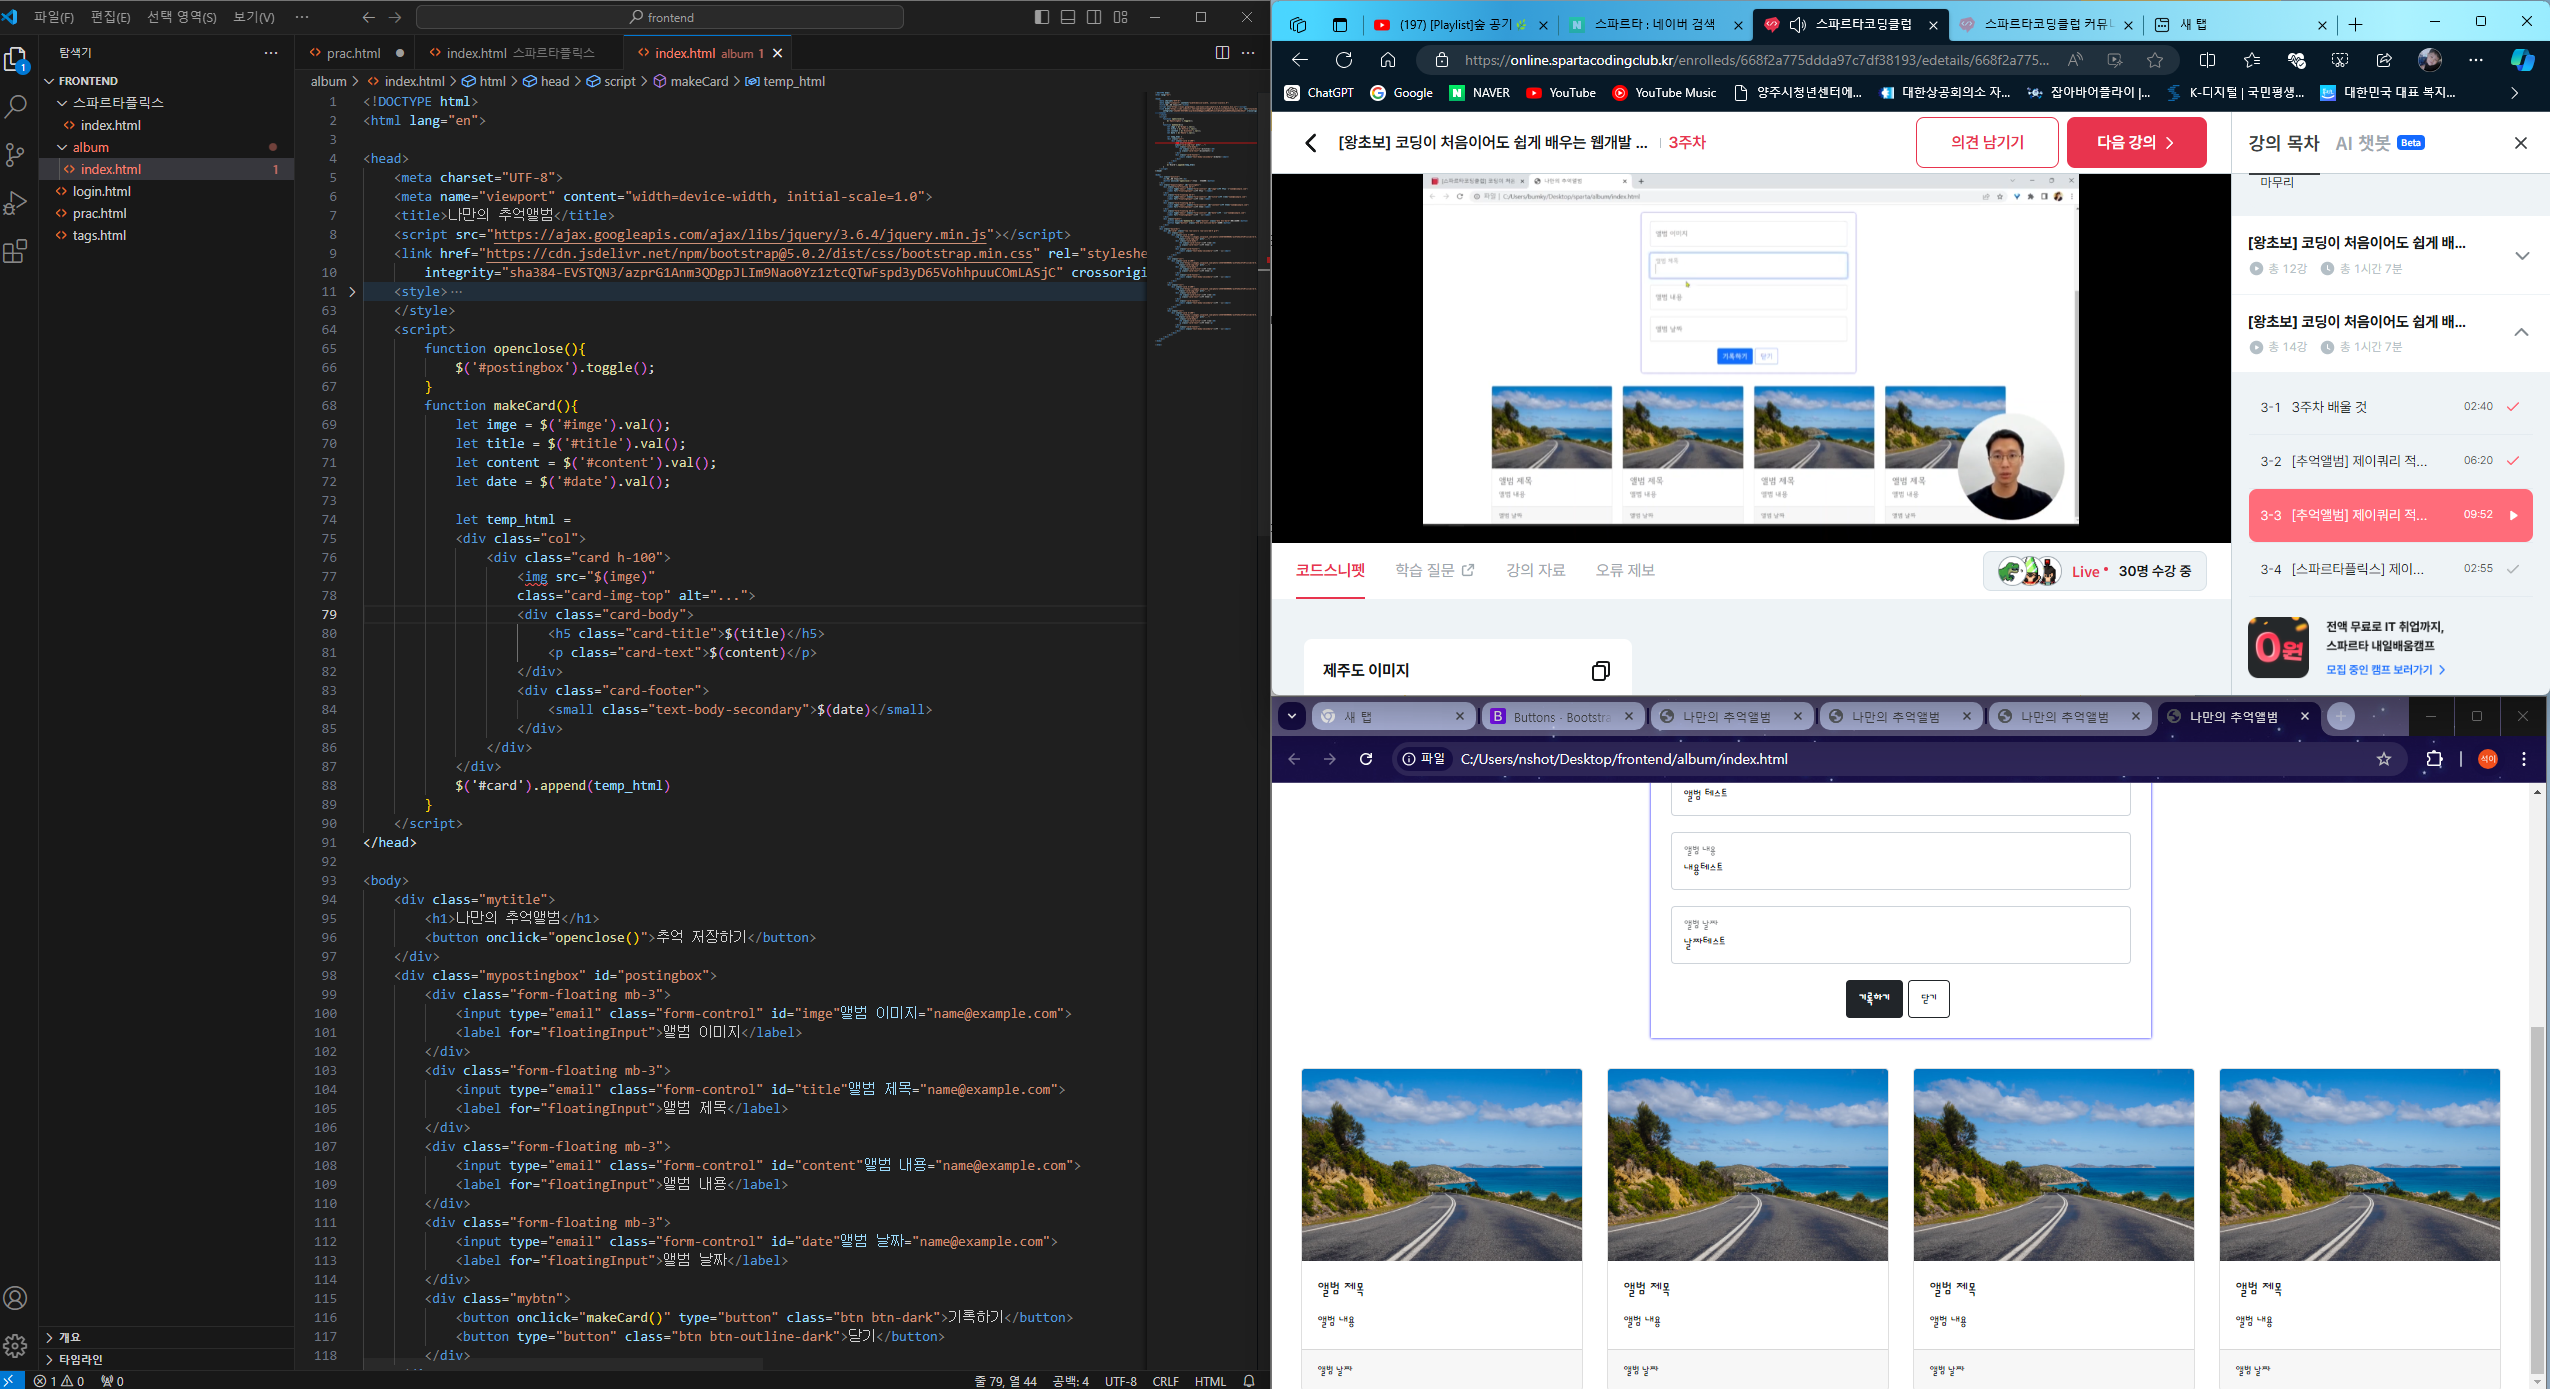Favorite this page with the Edge star
This screenshot has height=1389, width=2550.
pos(2155,60)
